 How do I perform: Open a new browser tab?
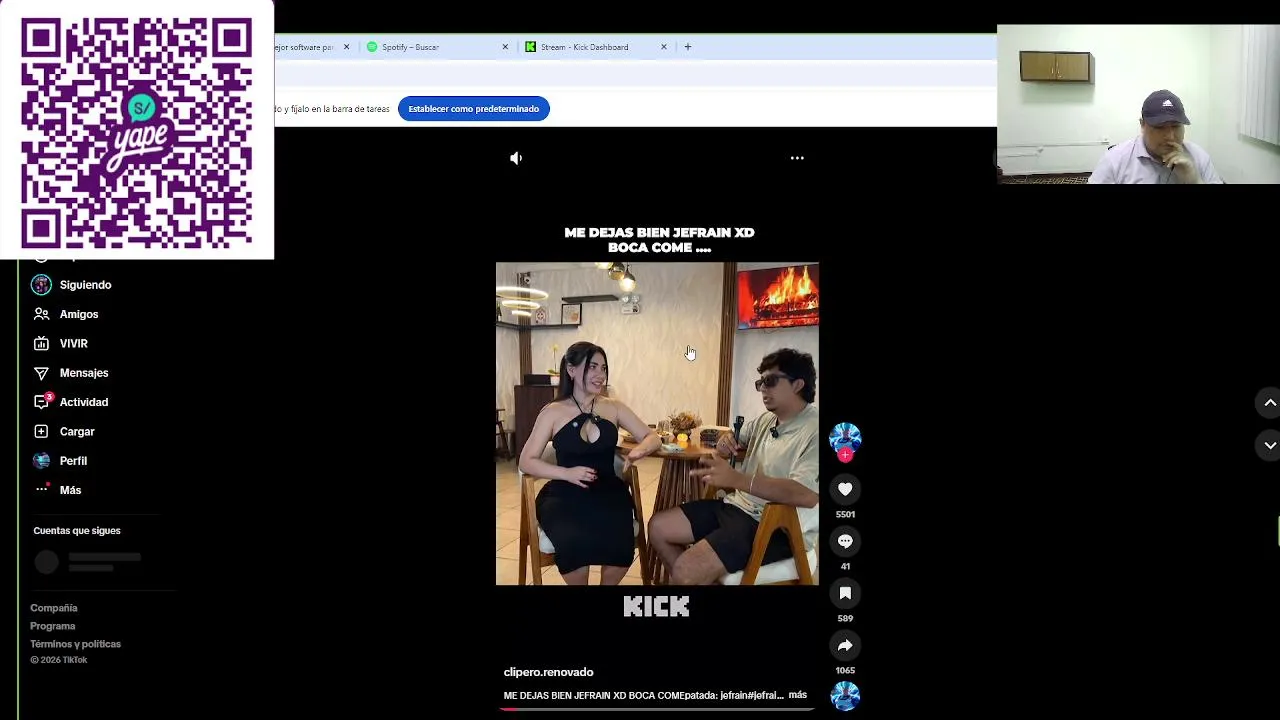coord(687,47)
